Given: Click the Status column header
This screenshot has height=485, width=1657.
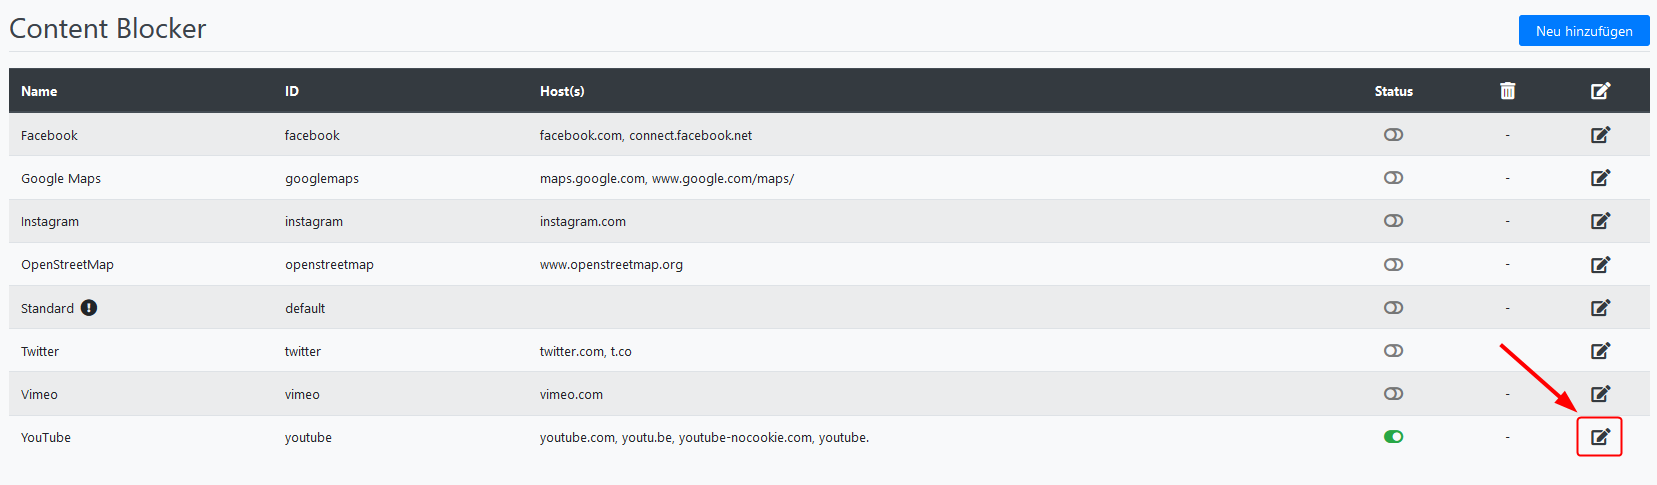Looking at the screenshot, I should point(1394,91).
